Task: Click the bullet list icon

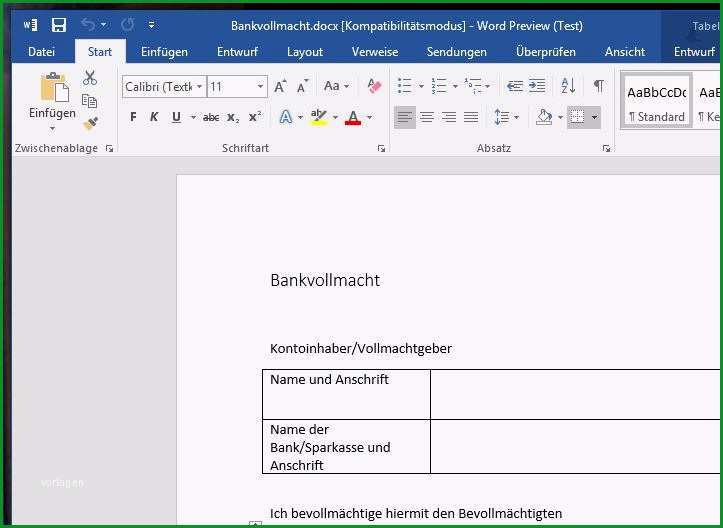Action: [405, 86]
